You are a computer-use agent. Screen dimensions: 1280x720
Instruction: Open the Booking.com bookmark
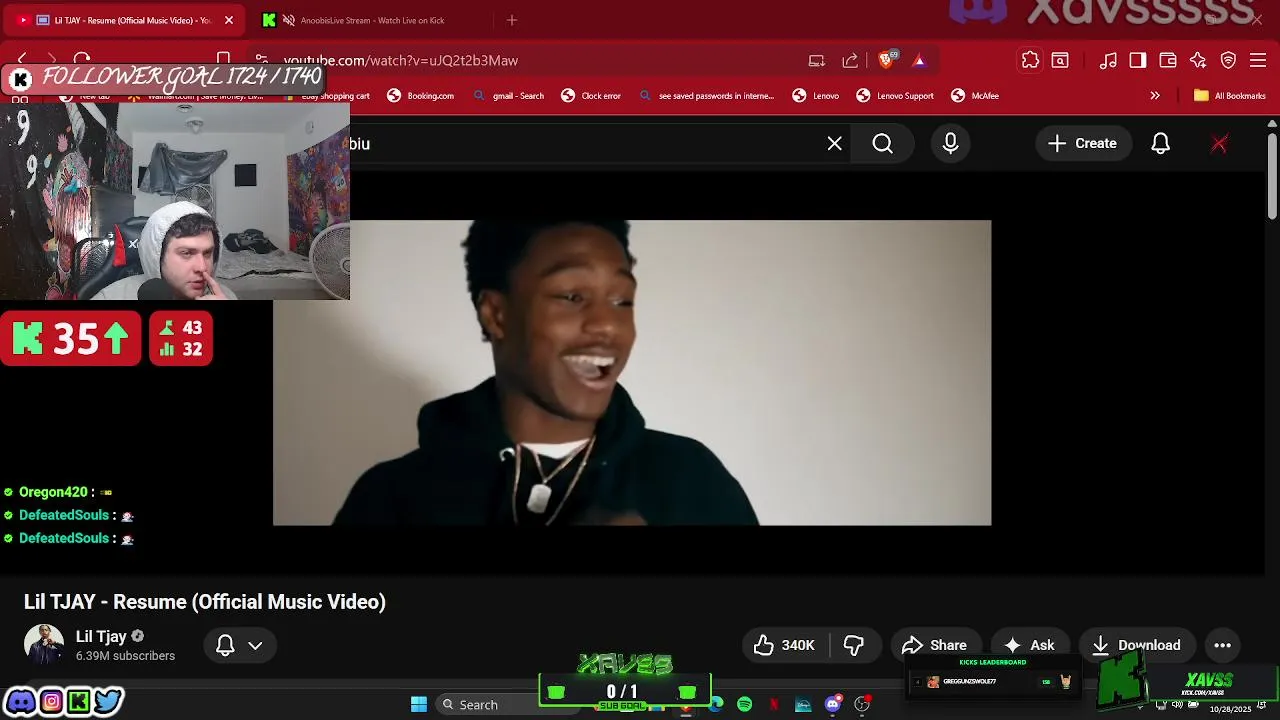420,96
